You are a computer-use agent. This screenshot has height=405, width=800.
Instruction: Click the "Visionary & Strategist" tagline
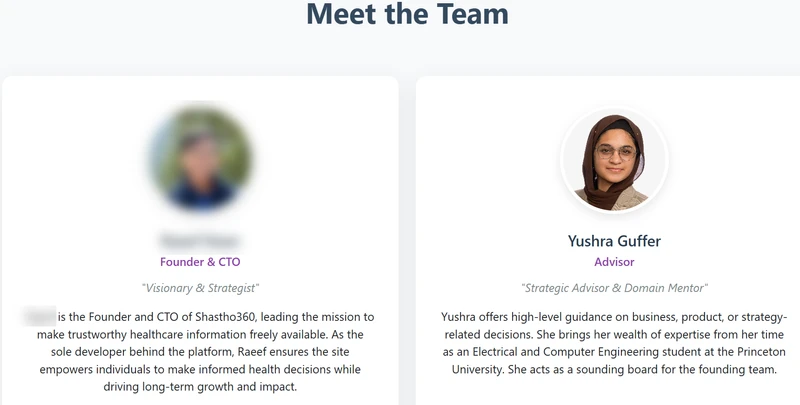click(200, 288)
